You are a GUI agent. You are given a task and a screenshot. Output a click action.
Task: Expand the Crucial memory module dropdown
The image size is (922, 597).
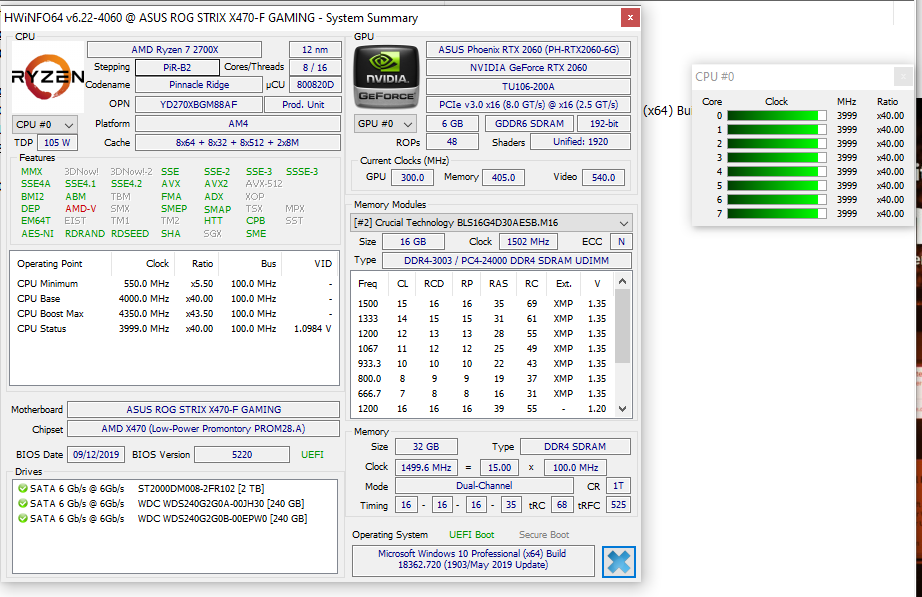coord(491,223)
